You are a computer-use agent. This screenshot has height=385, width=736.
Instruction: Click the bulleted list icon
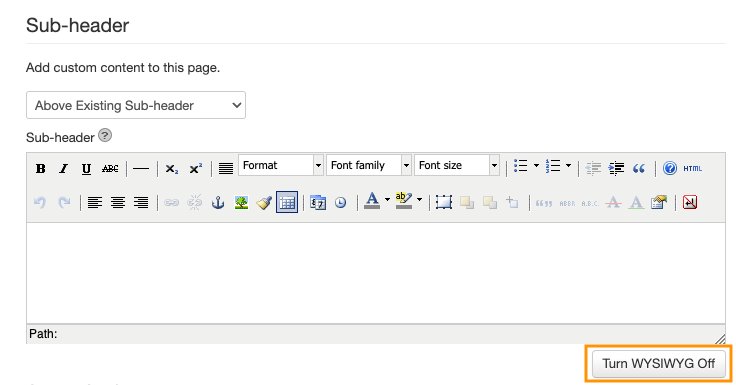(521, 166)
